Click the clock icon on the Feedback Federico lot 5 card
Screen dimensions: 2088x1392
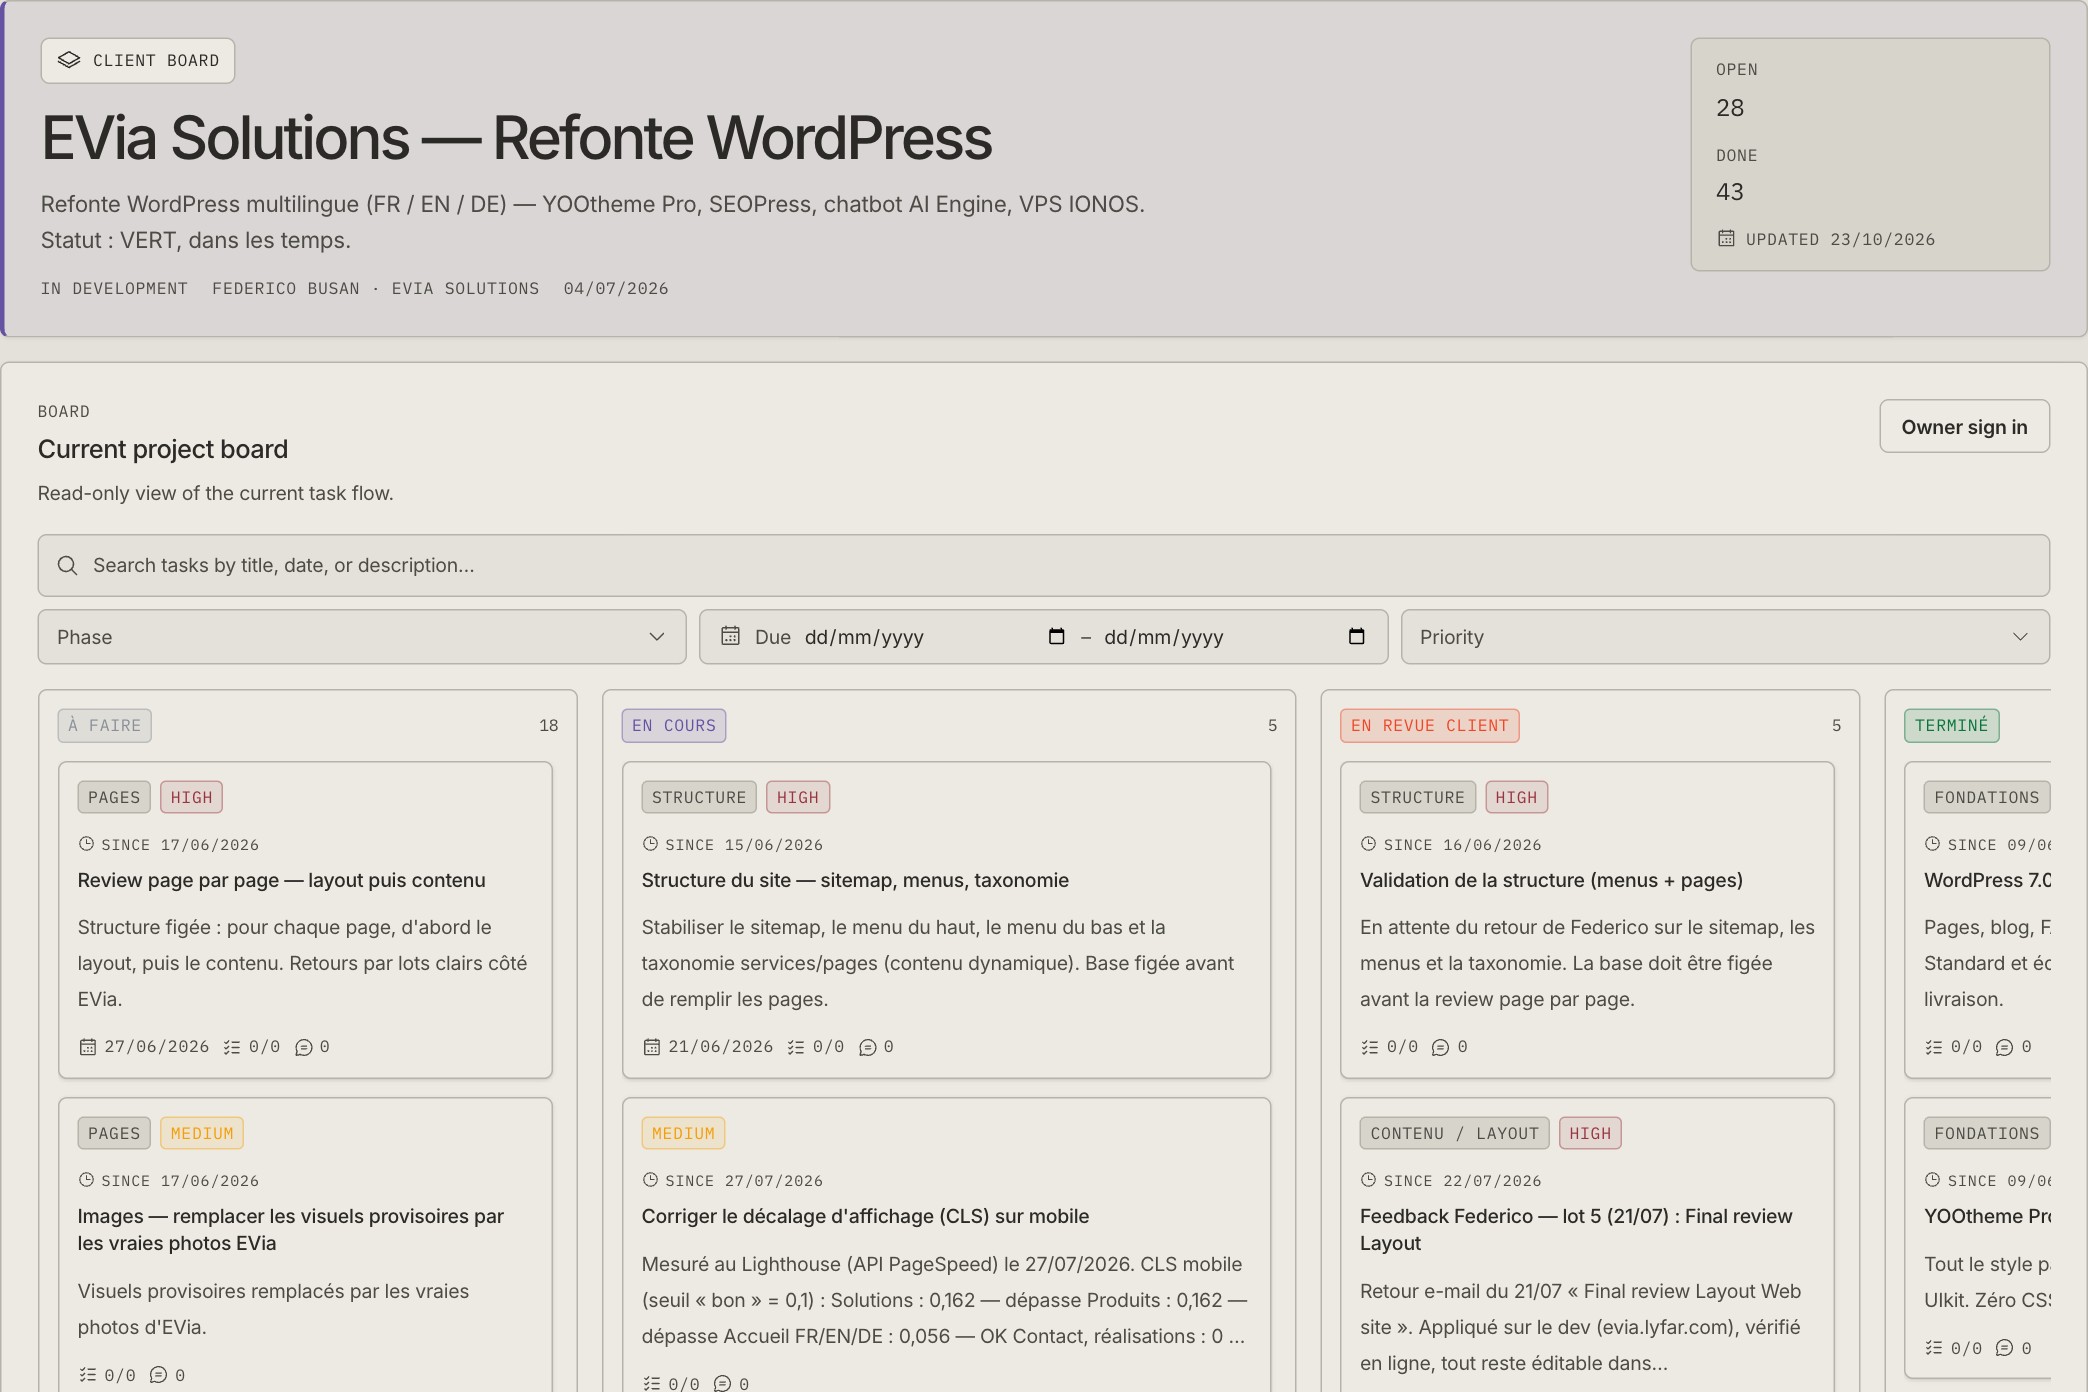click(1368, 1180)
